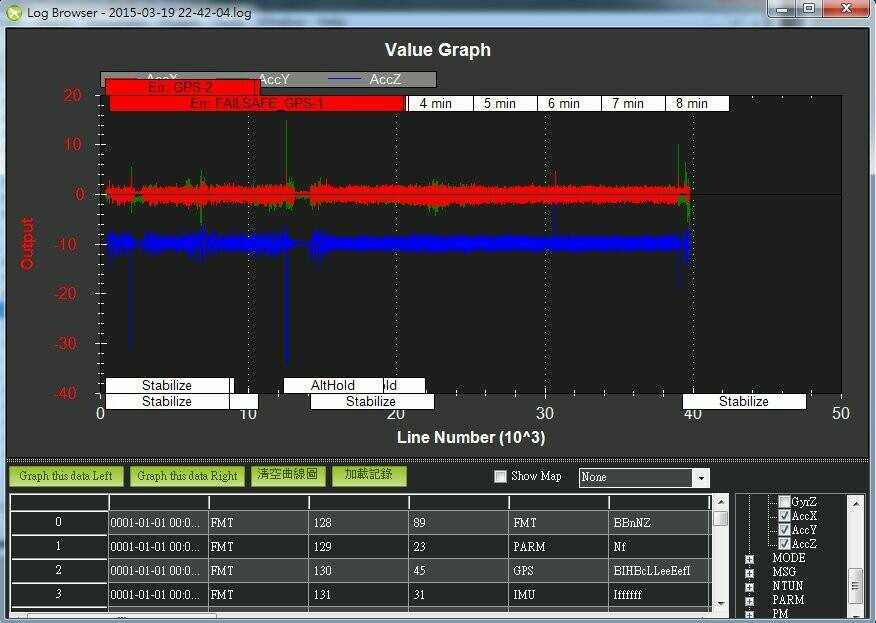Viewport: 876px width, 623px height.
Task: Click the data table's vertical scrollbar up arrow
Action: pos(720,501)
